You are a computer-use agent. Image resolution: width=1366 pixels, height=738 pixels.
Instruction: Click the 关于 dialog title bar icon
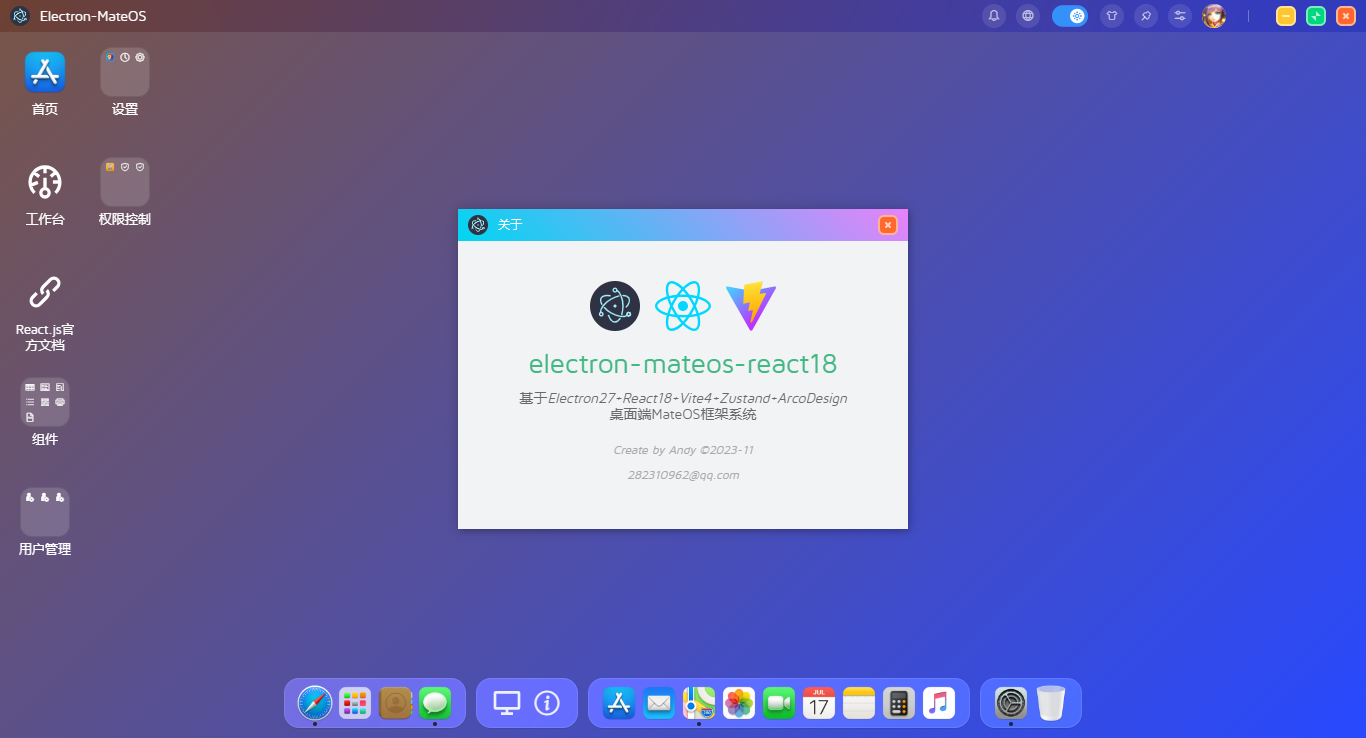pyautogui.click(x=478, y=225)
